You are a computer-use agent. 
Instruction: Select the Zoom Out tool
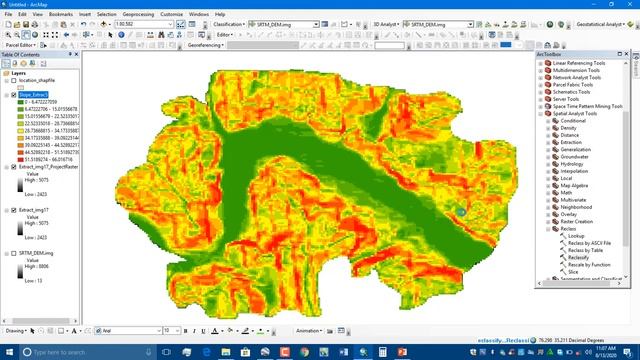pyautogui.click(x=17, y=35)
